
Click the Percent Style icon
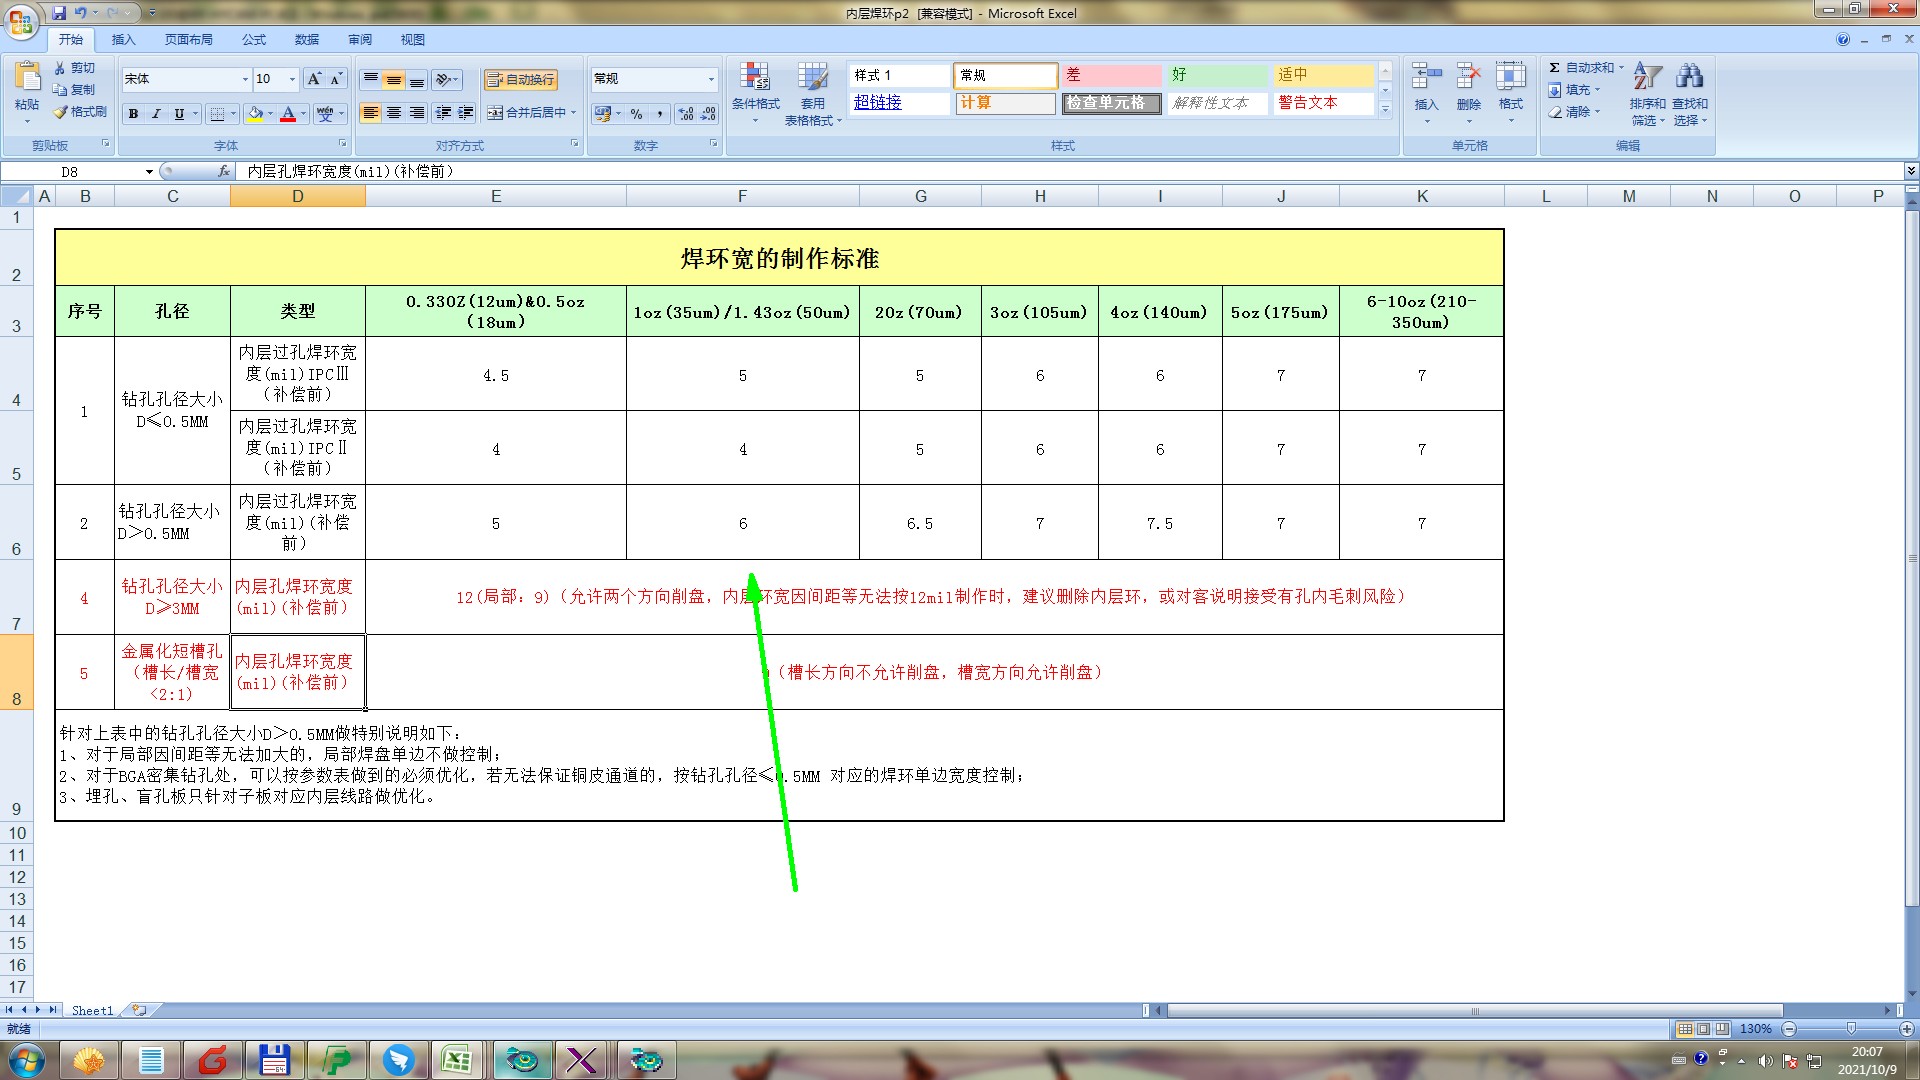[x=636, y=114]
